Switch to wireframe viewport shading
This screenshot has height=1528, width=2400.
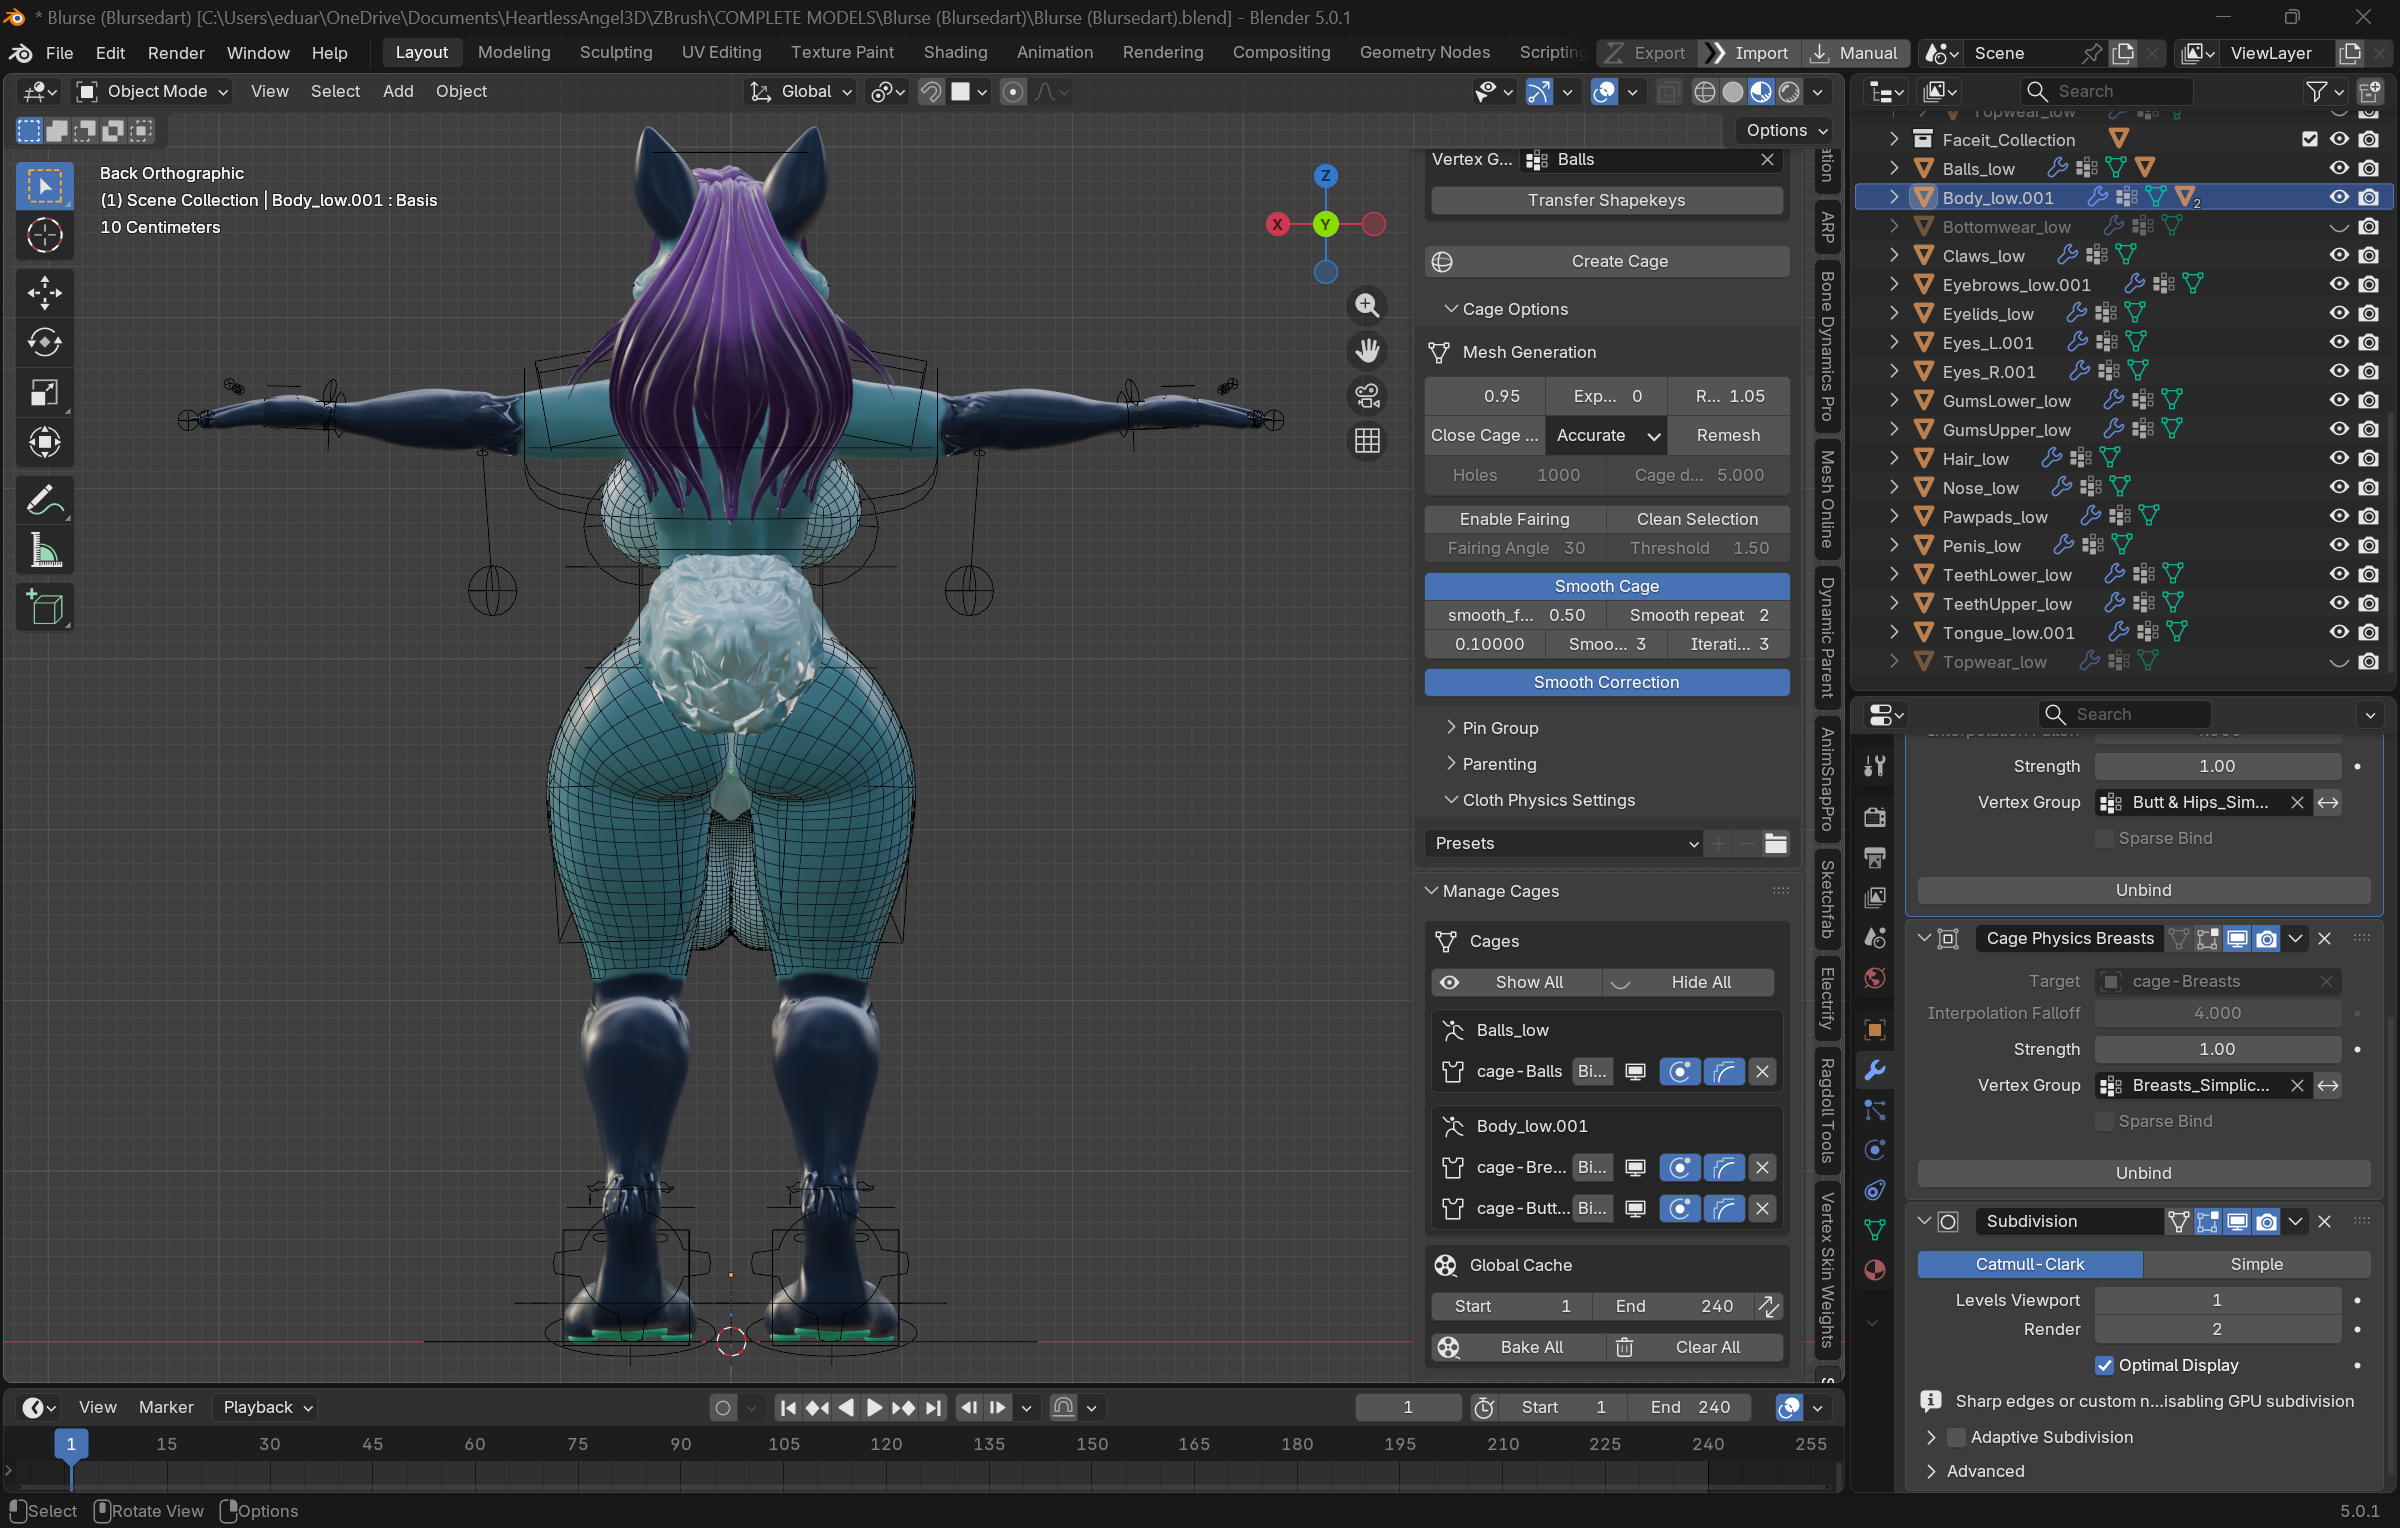[x=1705, y=92]
